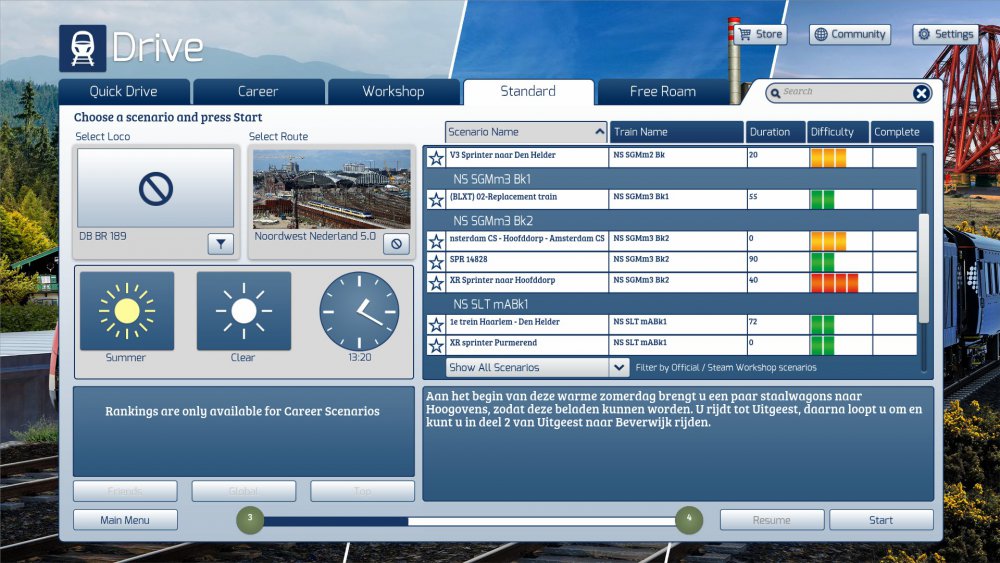The width and height of the screenshot is (1000, 563).
Task: Click the loco filter funnel icon
Action: 221,243
